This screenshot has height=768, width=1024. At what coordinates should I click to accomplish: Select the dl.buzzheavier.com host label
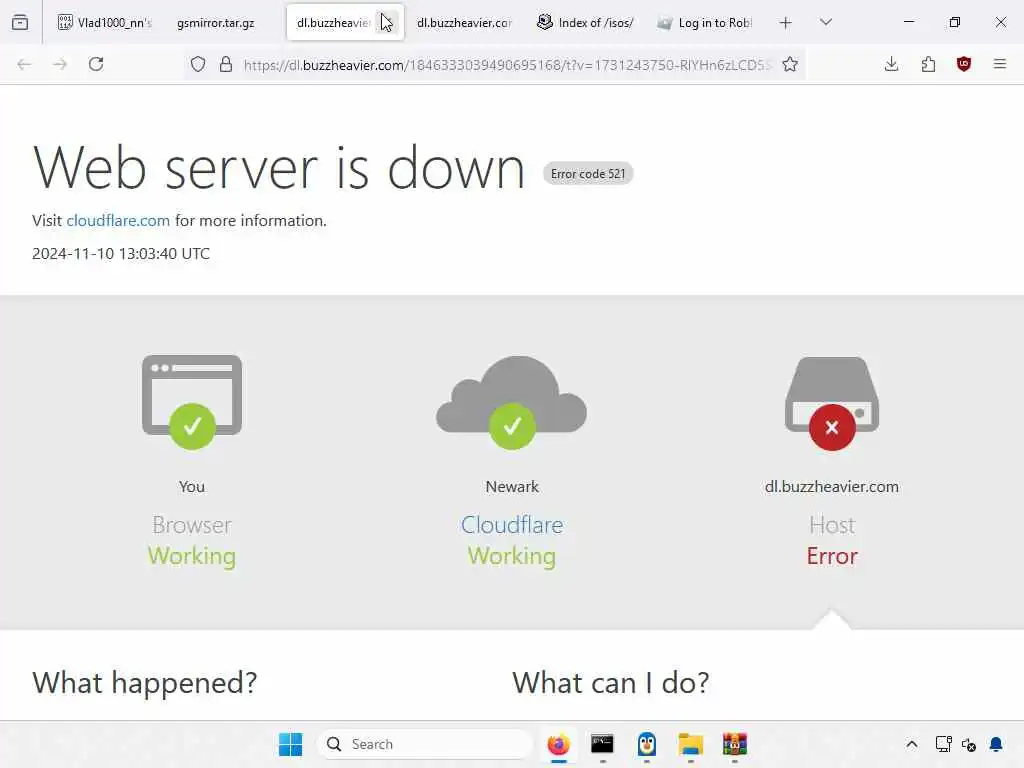tap(832, 487)
